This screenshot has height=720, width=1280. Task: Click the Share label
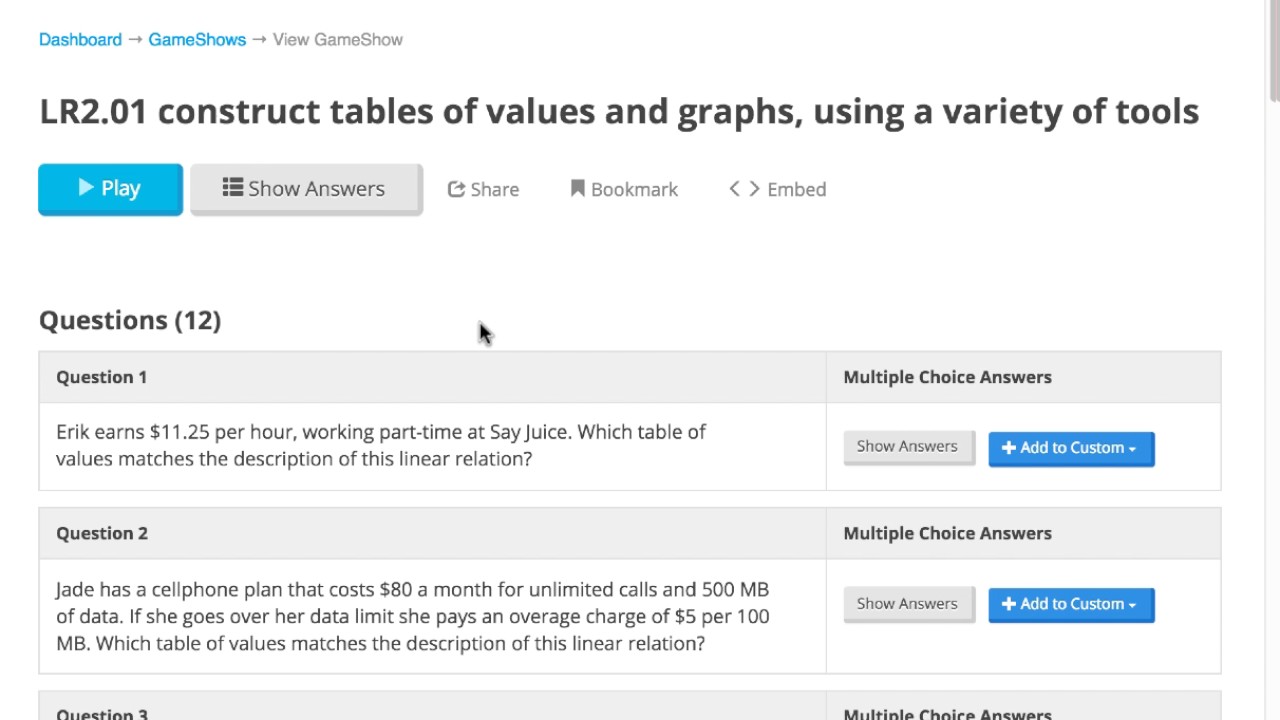tap(494, 189)
